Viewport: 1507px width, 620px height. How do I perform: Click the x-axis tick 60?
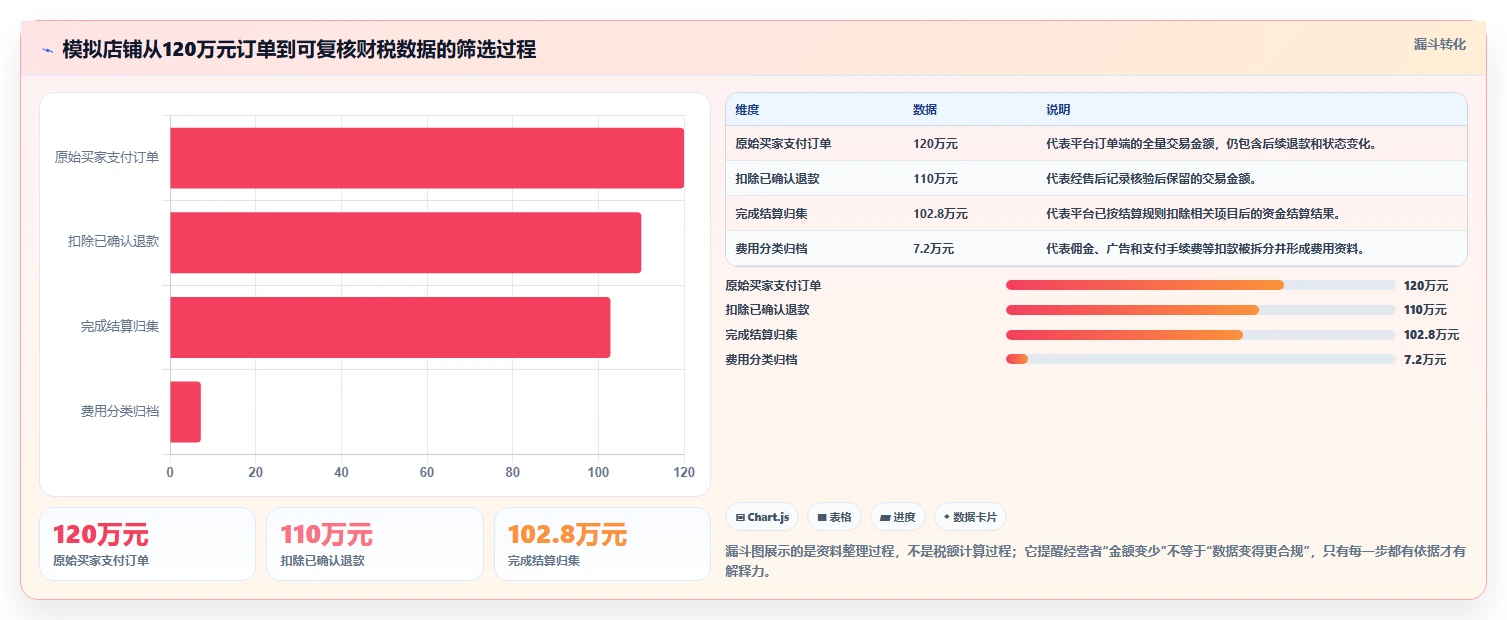point(427,472)
